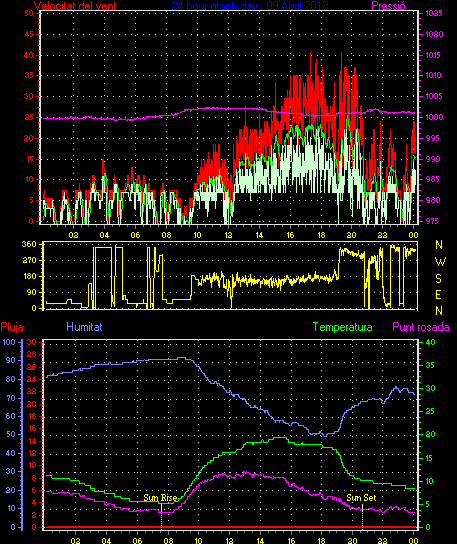Image resolution: width=457 pixels, height=544 pixels.
Task: Click the 'Sun Rise' marker label
Action: 160,498
